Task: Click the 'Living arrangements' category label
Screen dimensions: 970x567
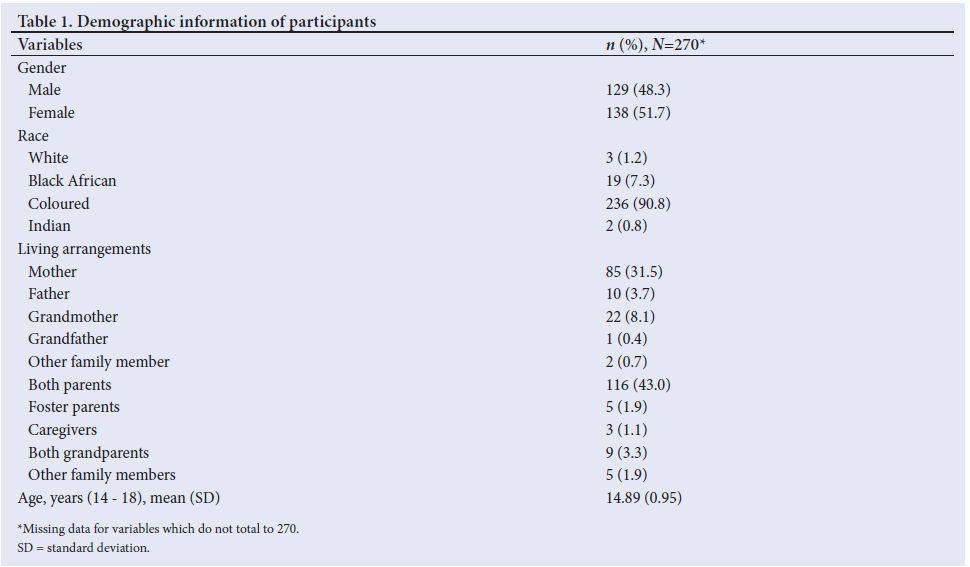Action: (84, 249)
